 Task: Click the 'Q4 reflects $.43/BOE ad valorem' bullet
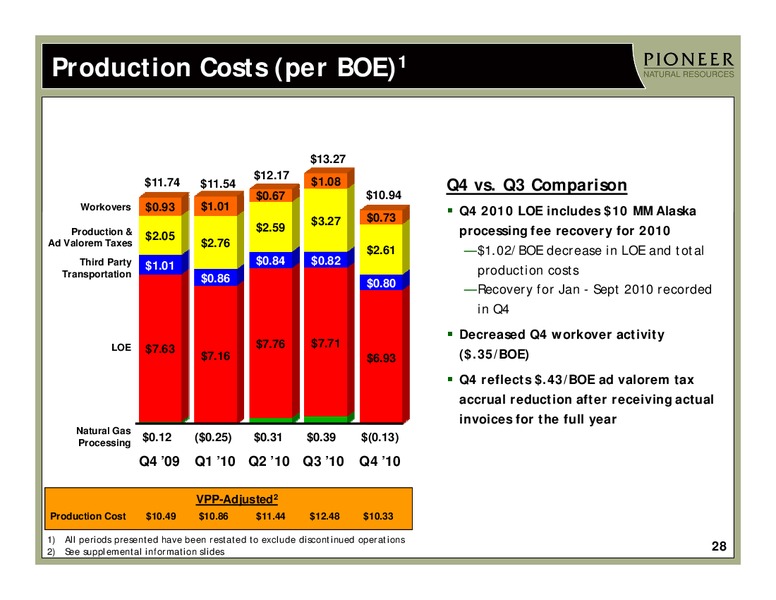tap(586, 400)
